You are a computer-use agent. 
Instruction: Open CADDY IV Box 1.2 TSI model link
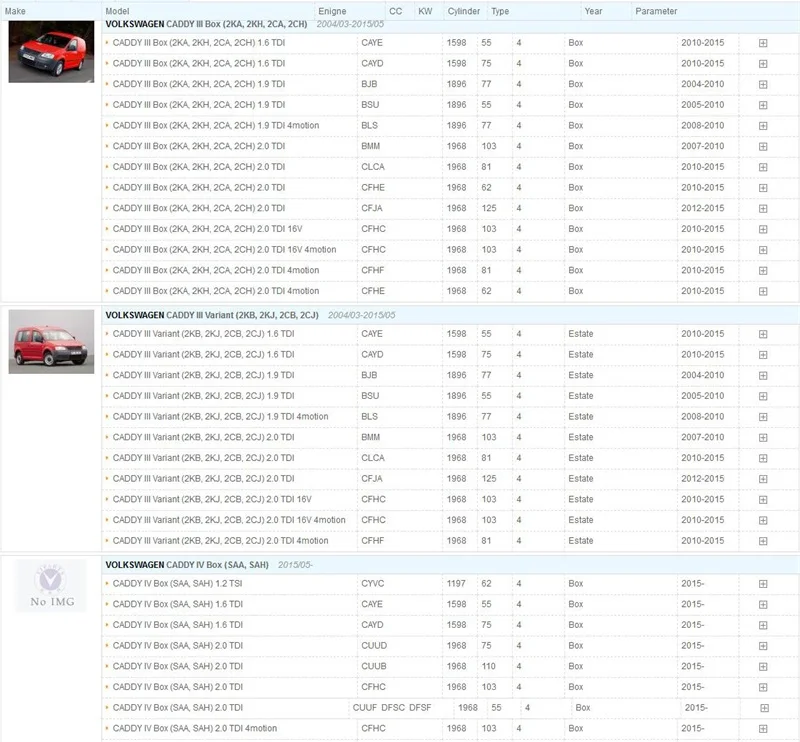click(x=177, y=583)
